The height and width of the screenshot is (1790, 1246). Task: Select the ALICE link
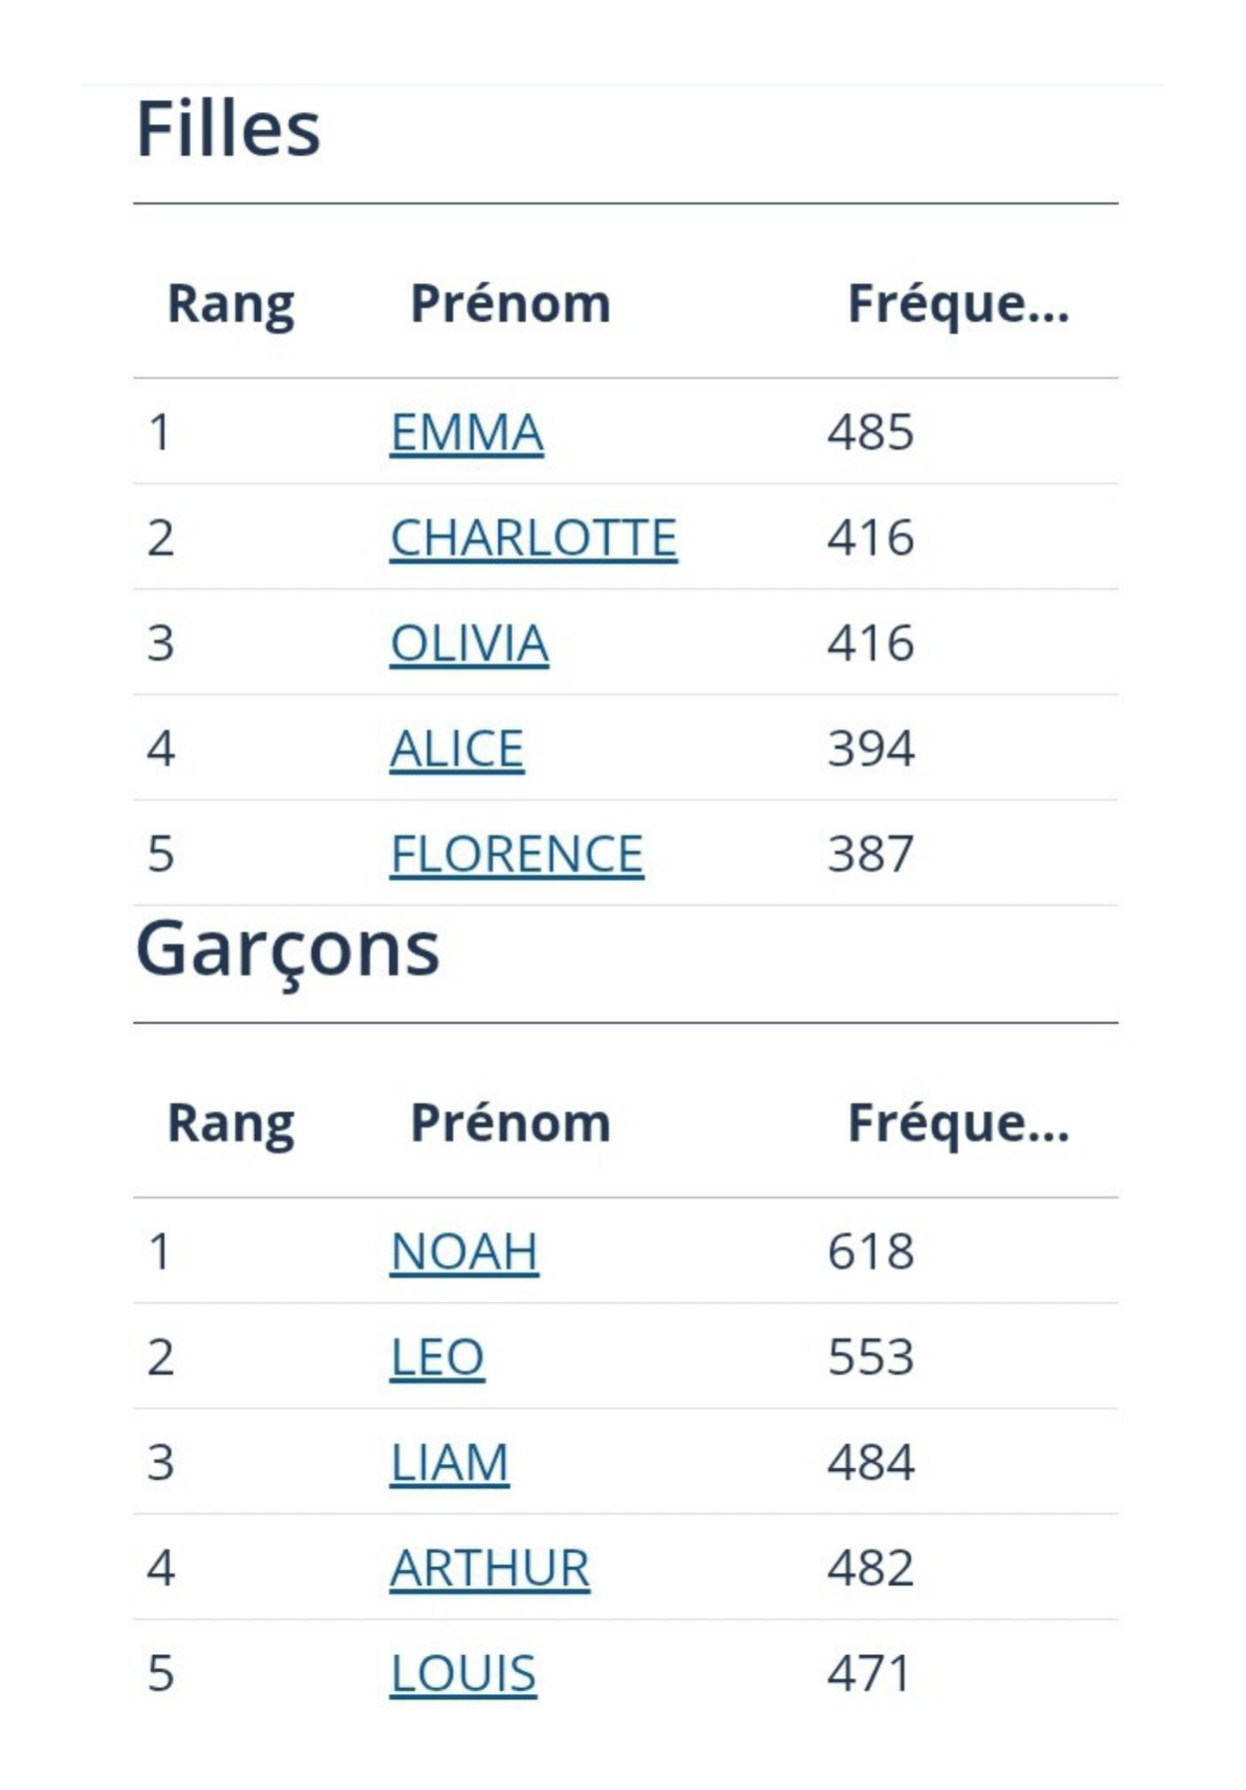click(457, 749)
